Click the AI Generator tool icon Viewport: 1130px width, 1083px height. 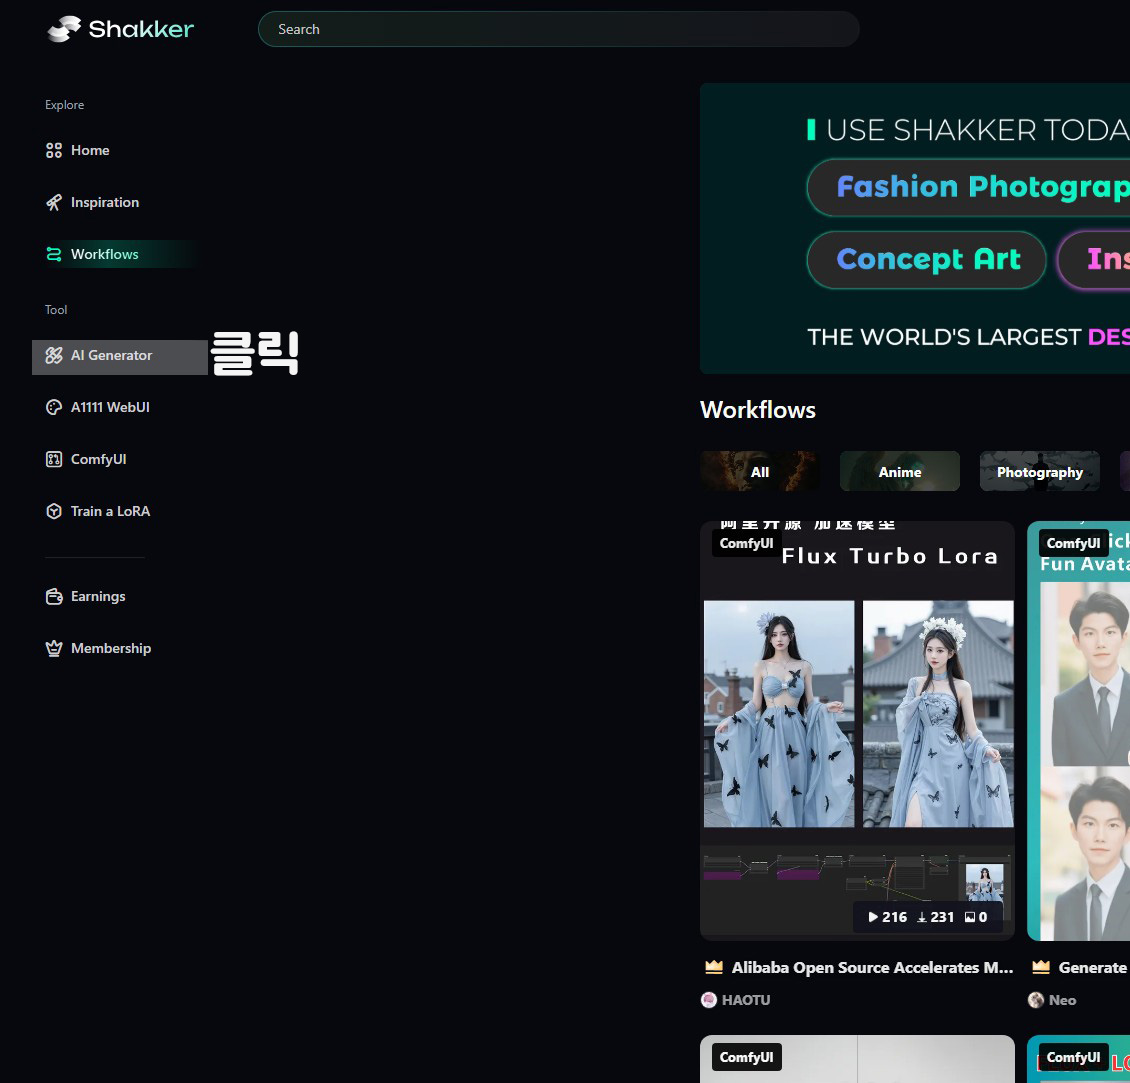coord(54,355)
